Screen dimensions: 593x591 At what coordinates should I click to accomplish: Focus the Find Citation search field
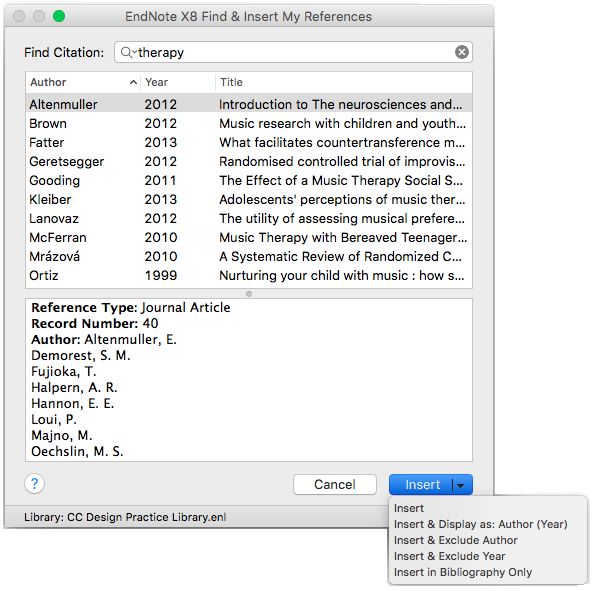293,52
